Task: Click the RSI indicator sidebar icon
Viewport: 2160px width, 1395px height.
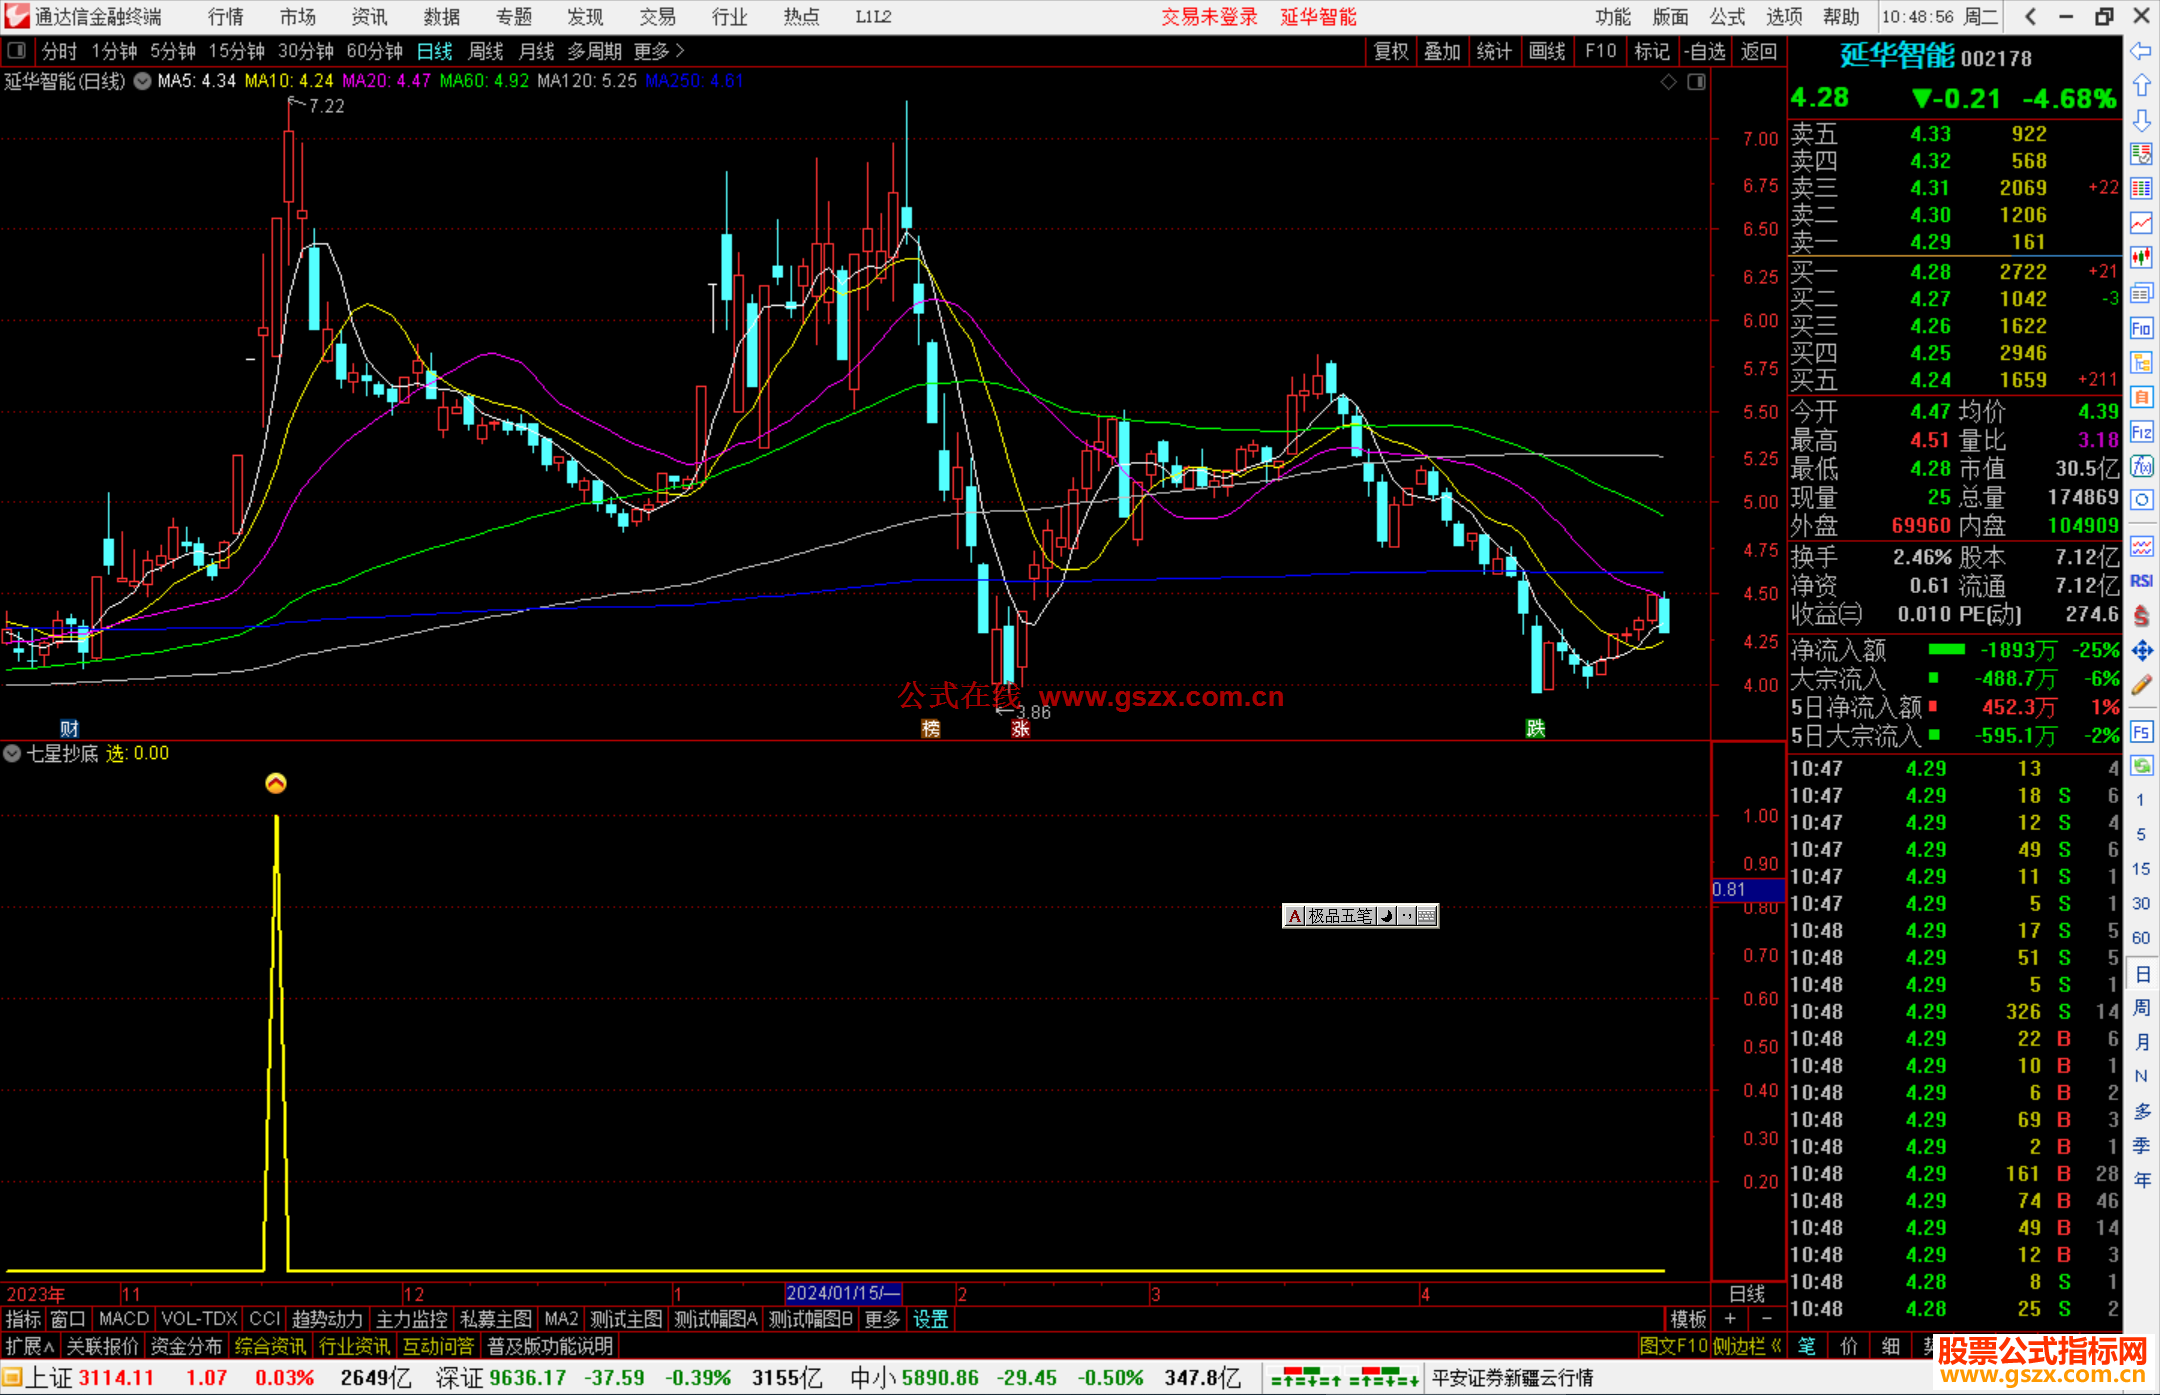Action: (2141, 581)
